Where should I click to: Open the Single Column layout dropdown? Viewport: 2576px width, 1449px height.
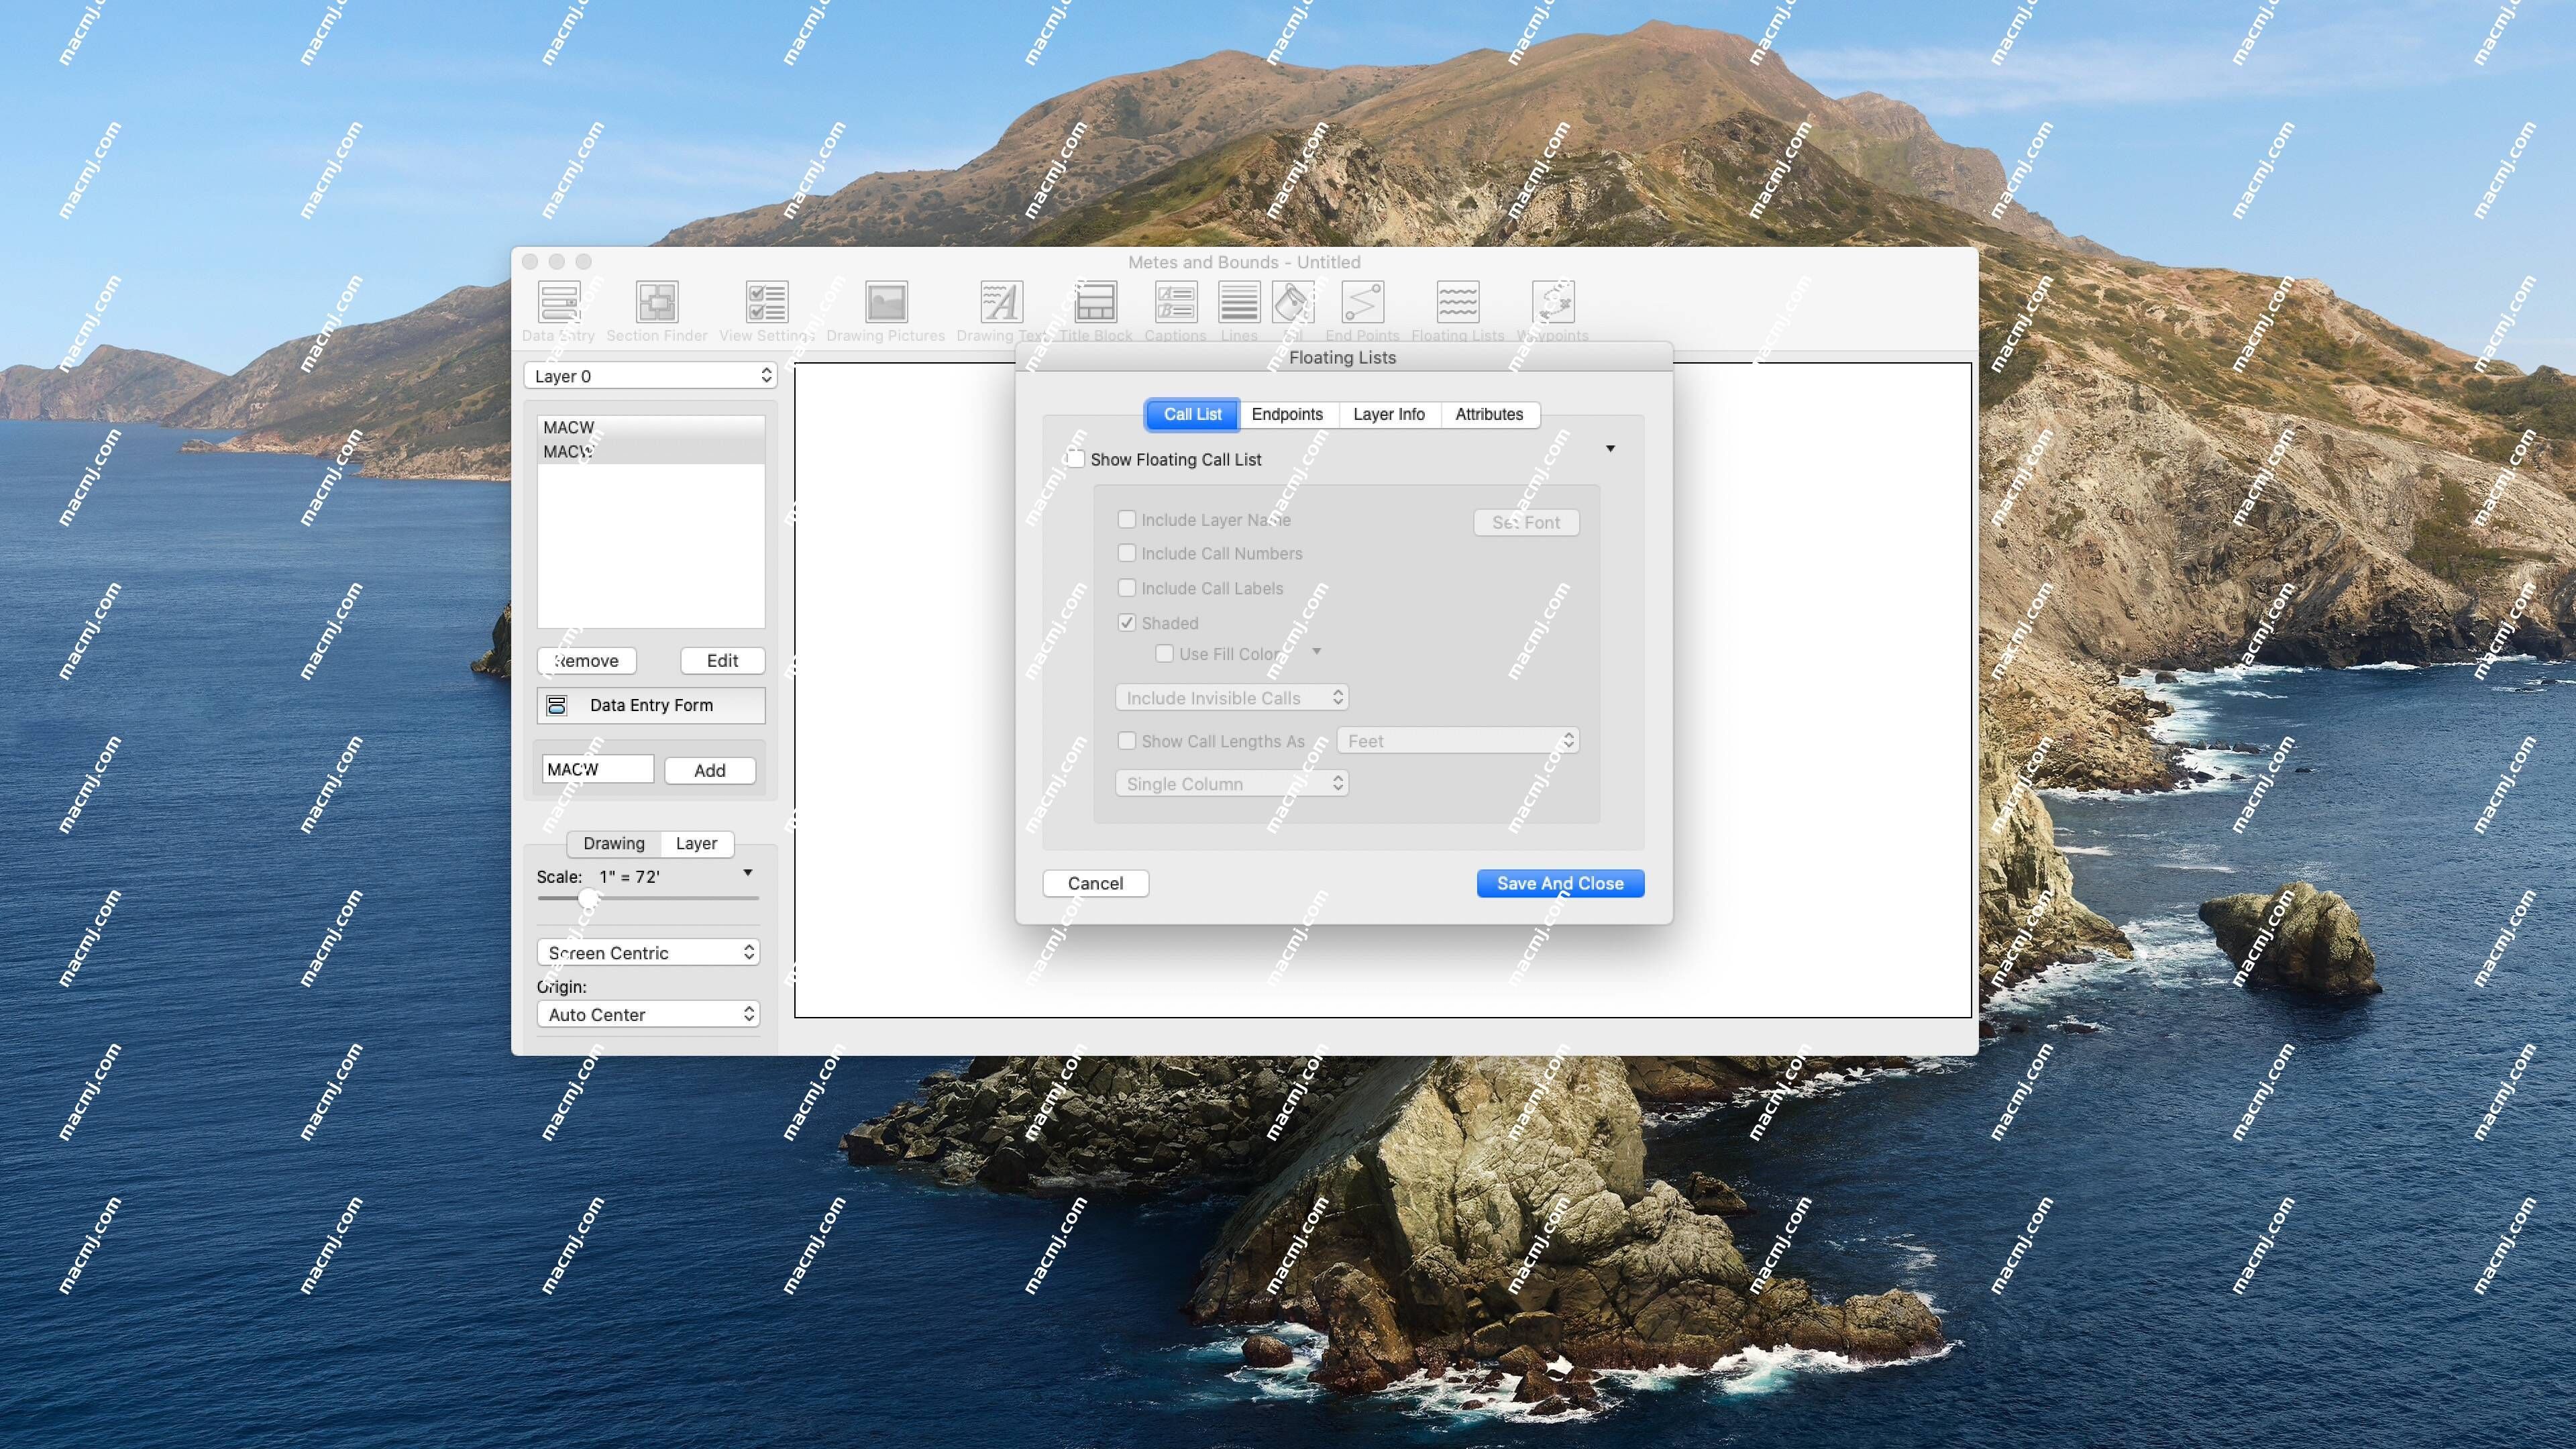(1230, 782)
